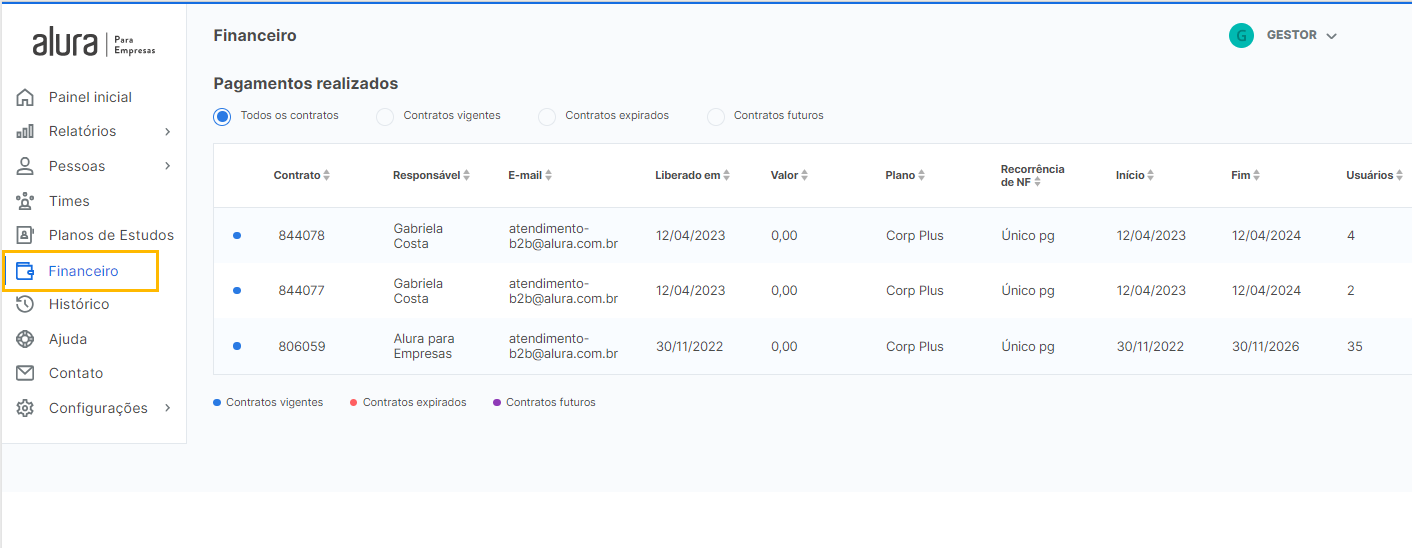Open the Financeiro menu item
This screenshot has width=1412, height=548.
83,271
